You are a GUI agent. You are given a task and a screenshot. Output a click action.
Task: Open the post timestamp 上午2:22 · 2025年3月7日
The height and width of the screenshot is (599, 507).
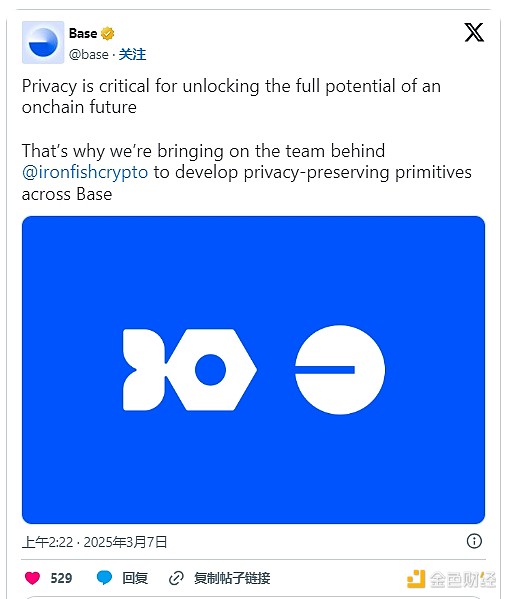pyautogui.click(x=94, y=542)
